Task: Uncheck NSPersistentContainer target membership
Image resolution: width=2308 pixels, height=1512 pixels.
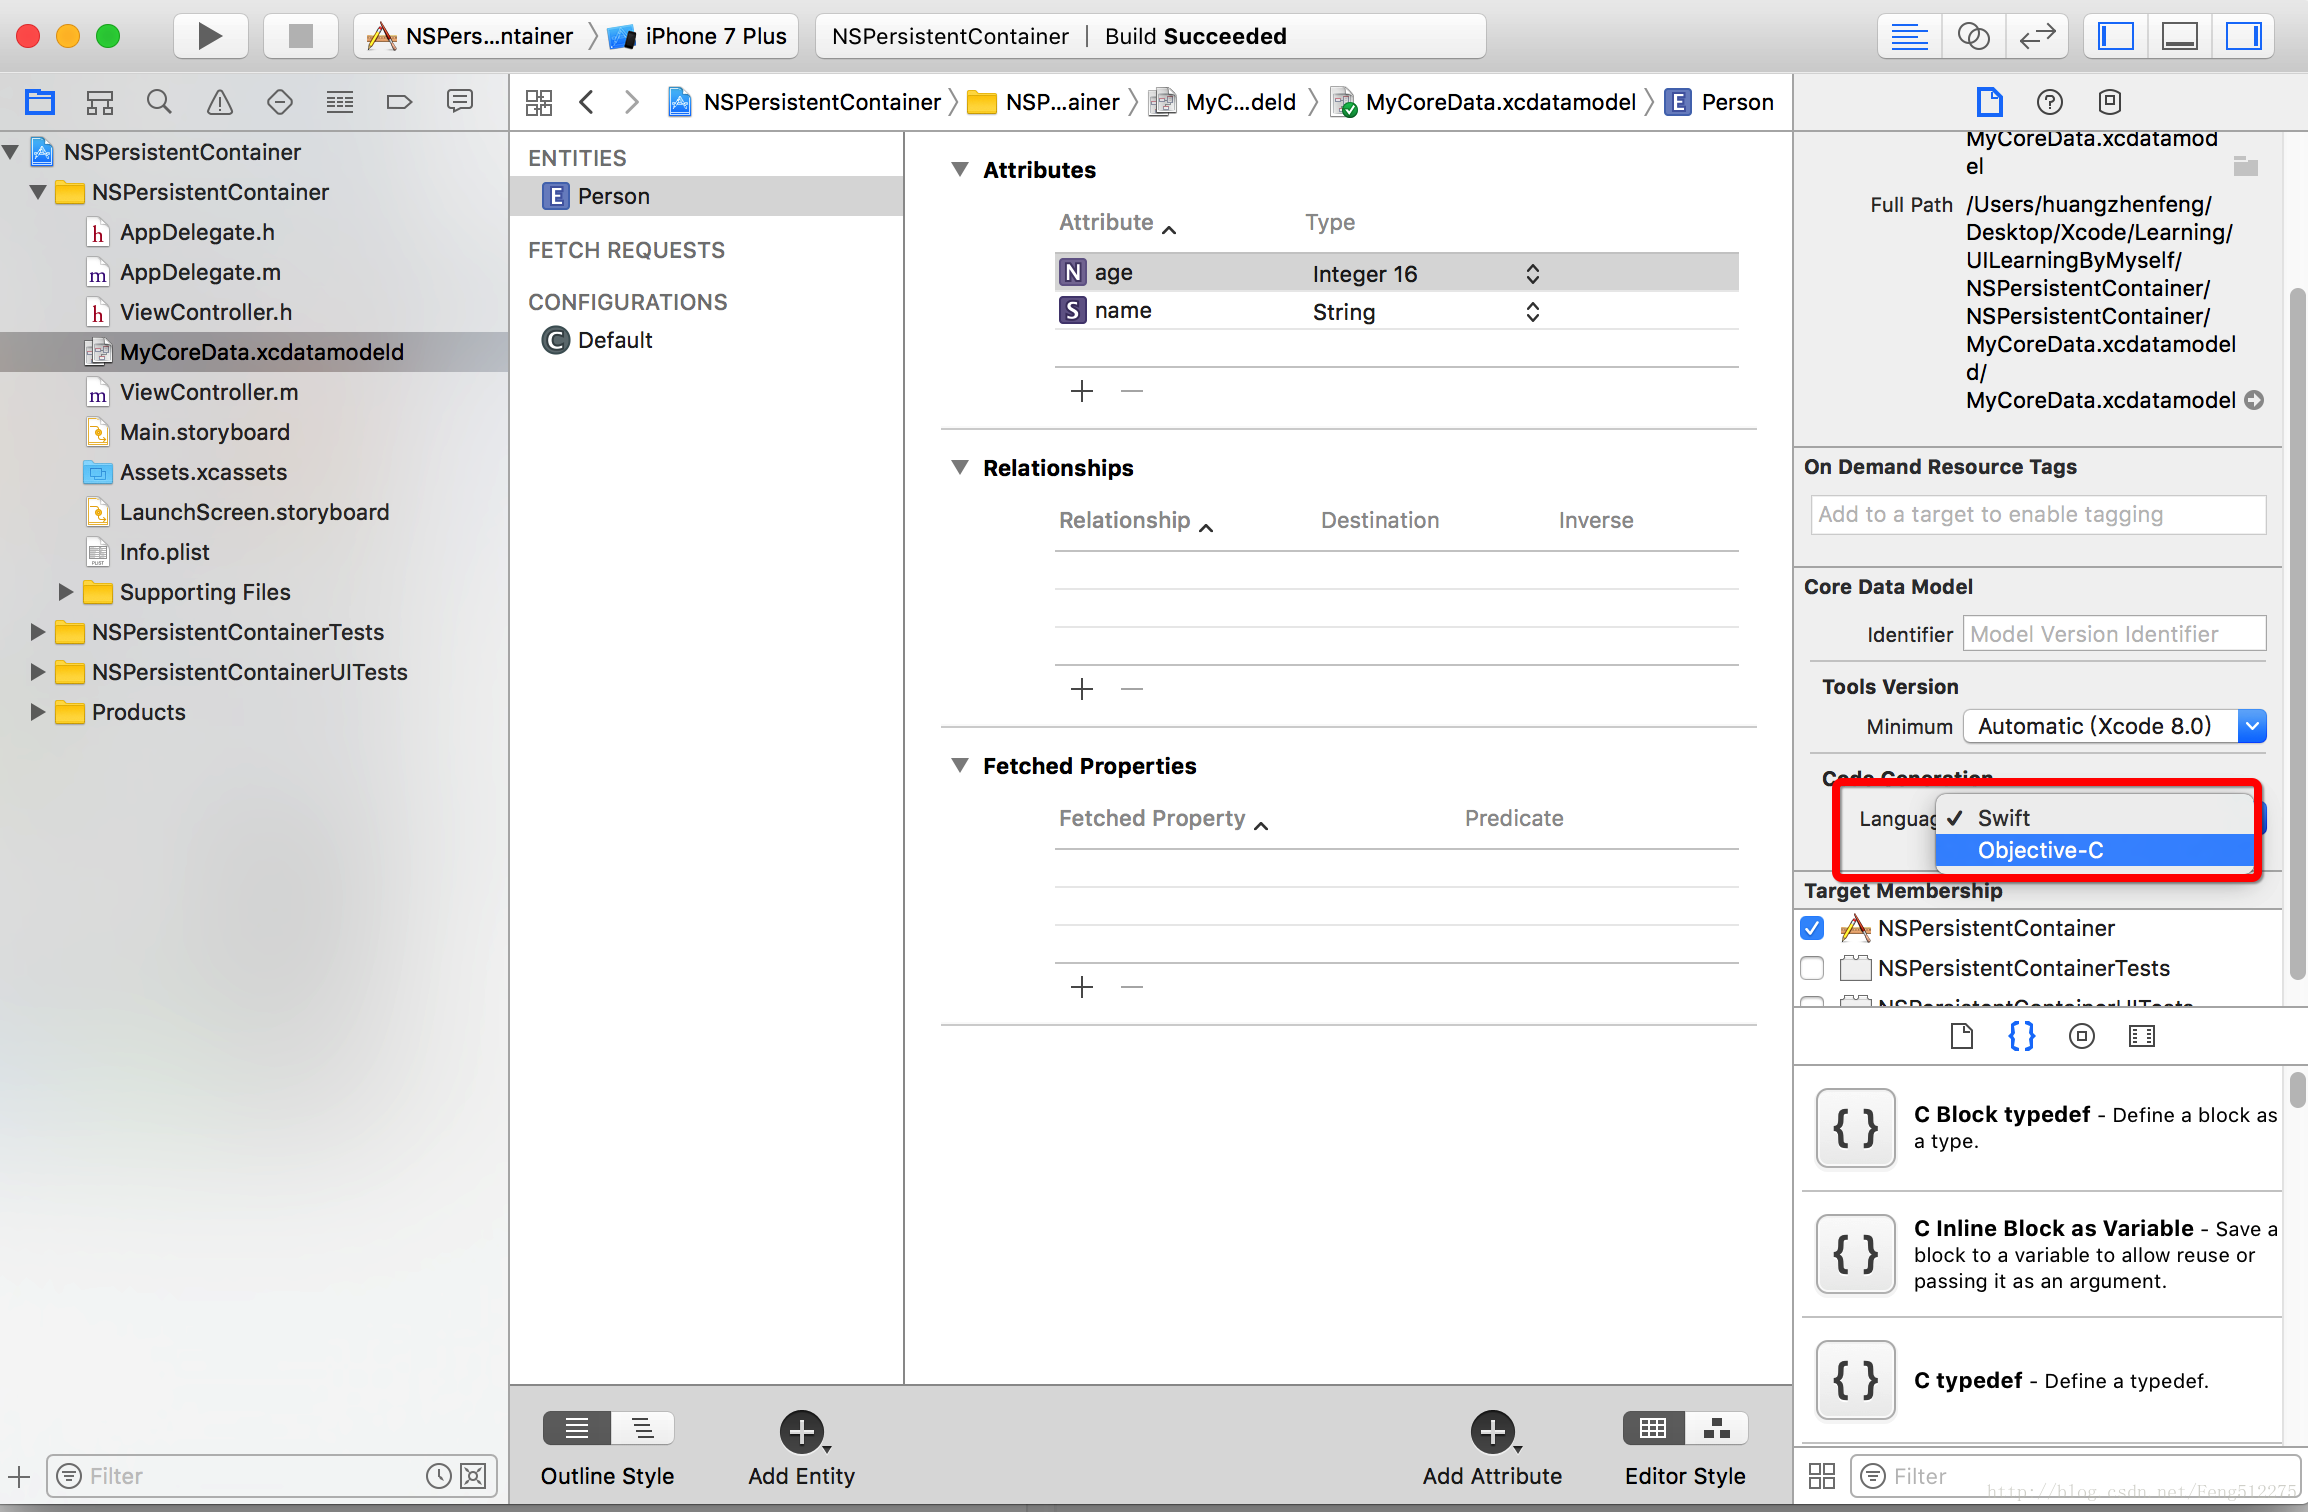Action: 1812,928
